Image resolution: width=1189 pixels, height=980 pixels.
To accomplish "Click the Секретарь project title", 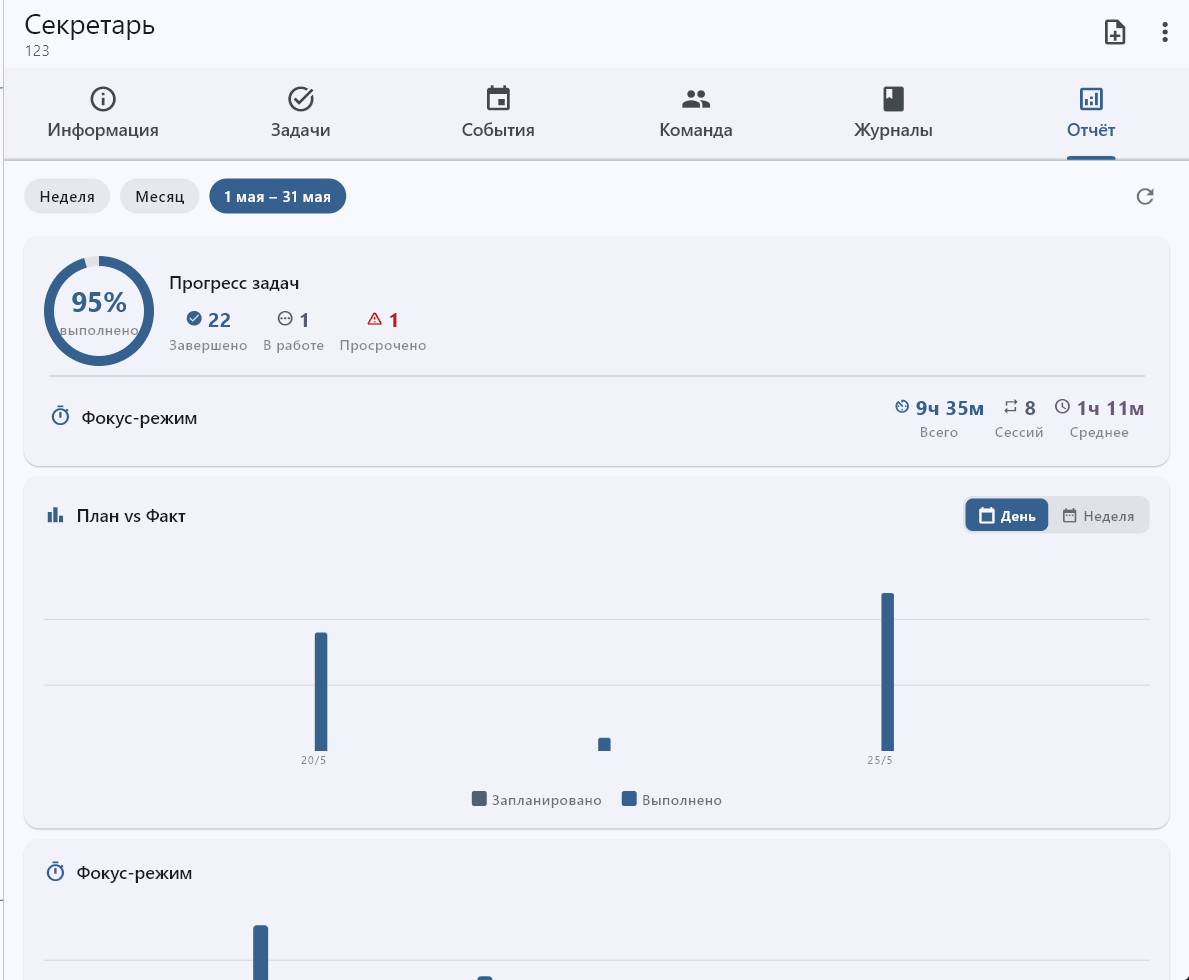I will (x=89, y=25).
